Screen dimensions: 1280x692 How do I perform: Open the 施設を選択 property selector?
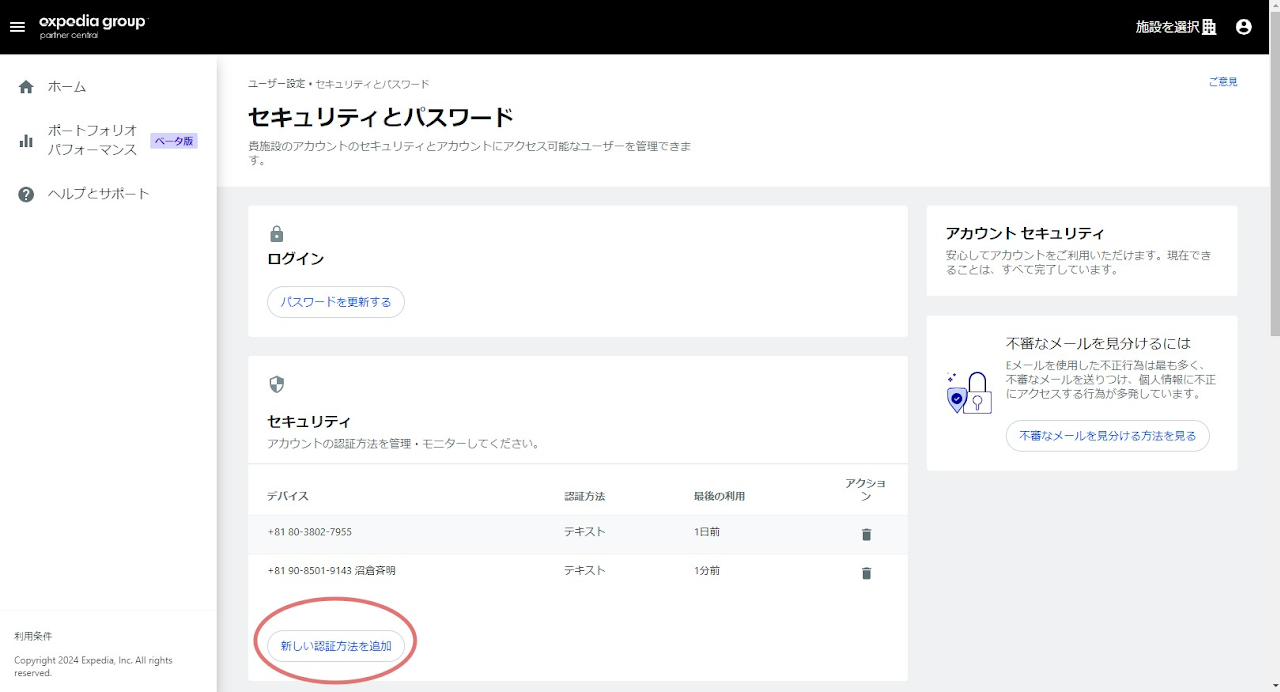pos(1167,27)
